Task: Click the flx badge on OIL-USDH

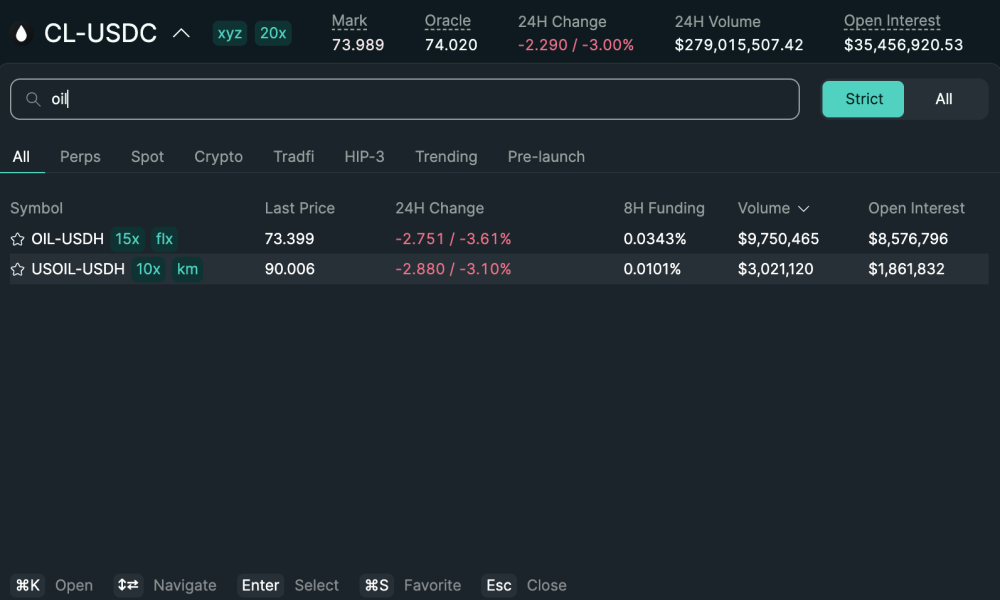Action: pyautogui.click(x=163, y=239)
